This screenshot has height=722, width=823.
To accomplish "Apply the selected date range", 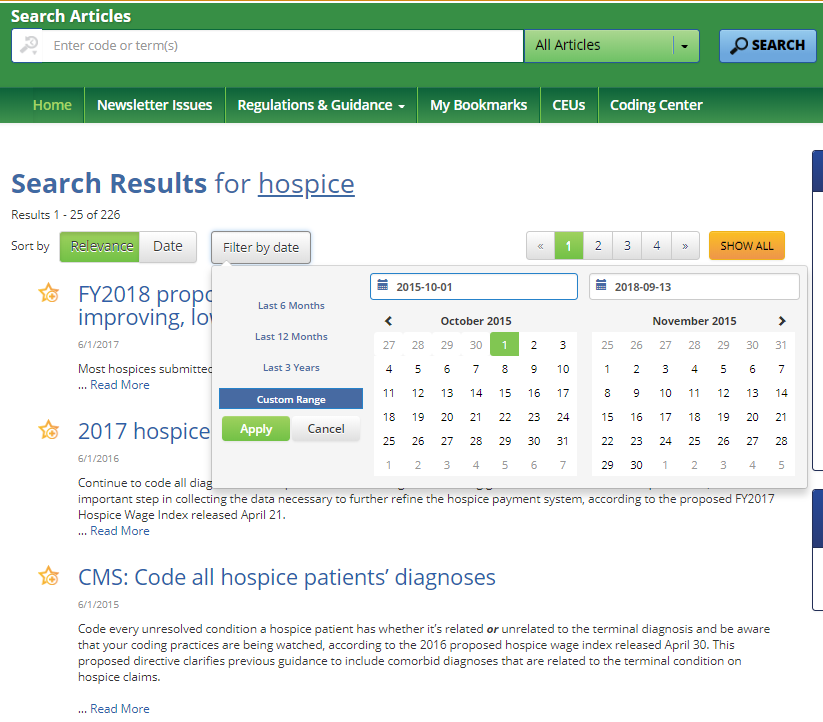I will (256, 428).
